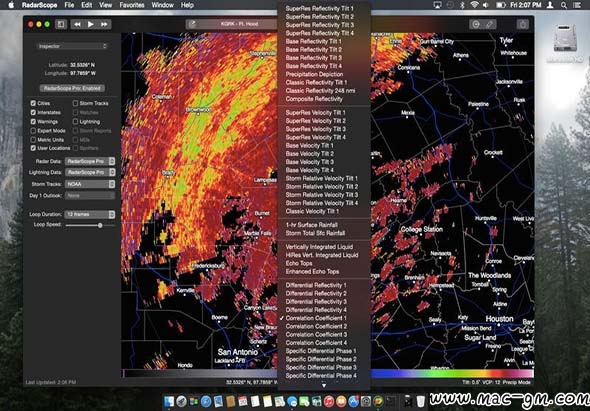Image resolution: width=590 pixels, height=411 pixels.
Task: Open the Share toolbar button
Action: (522, 24)
